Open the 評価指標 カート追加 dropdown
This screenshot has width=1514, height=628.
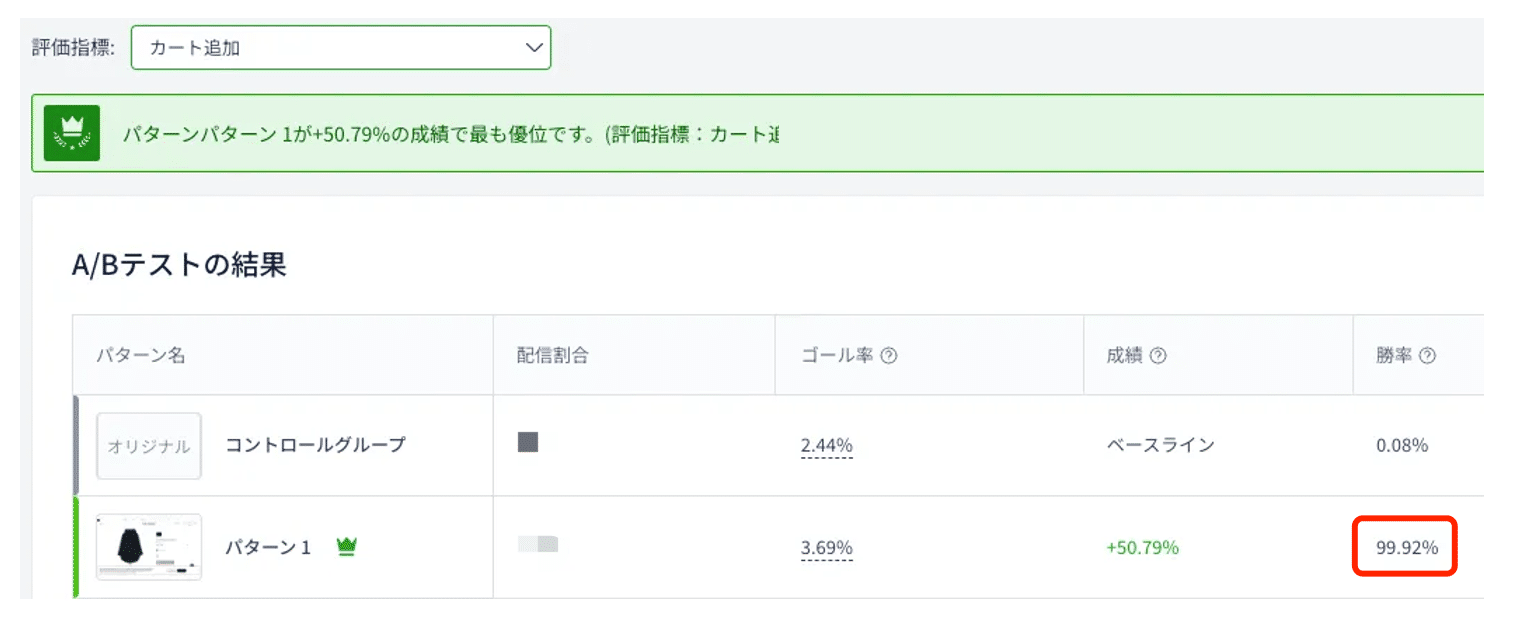(340, 48)
